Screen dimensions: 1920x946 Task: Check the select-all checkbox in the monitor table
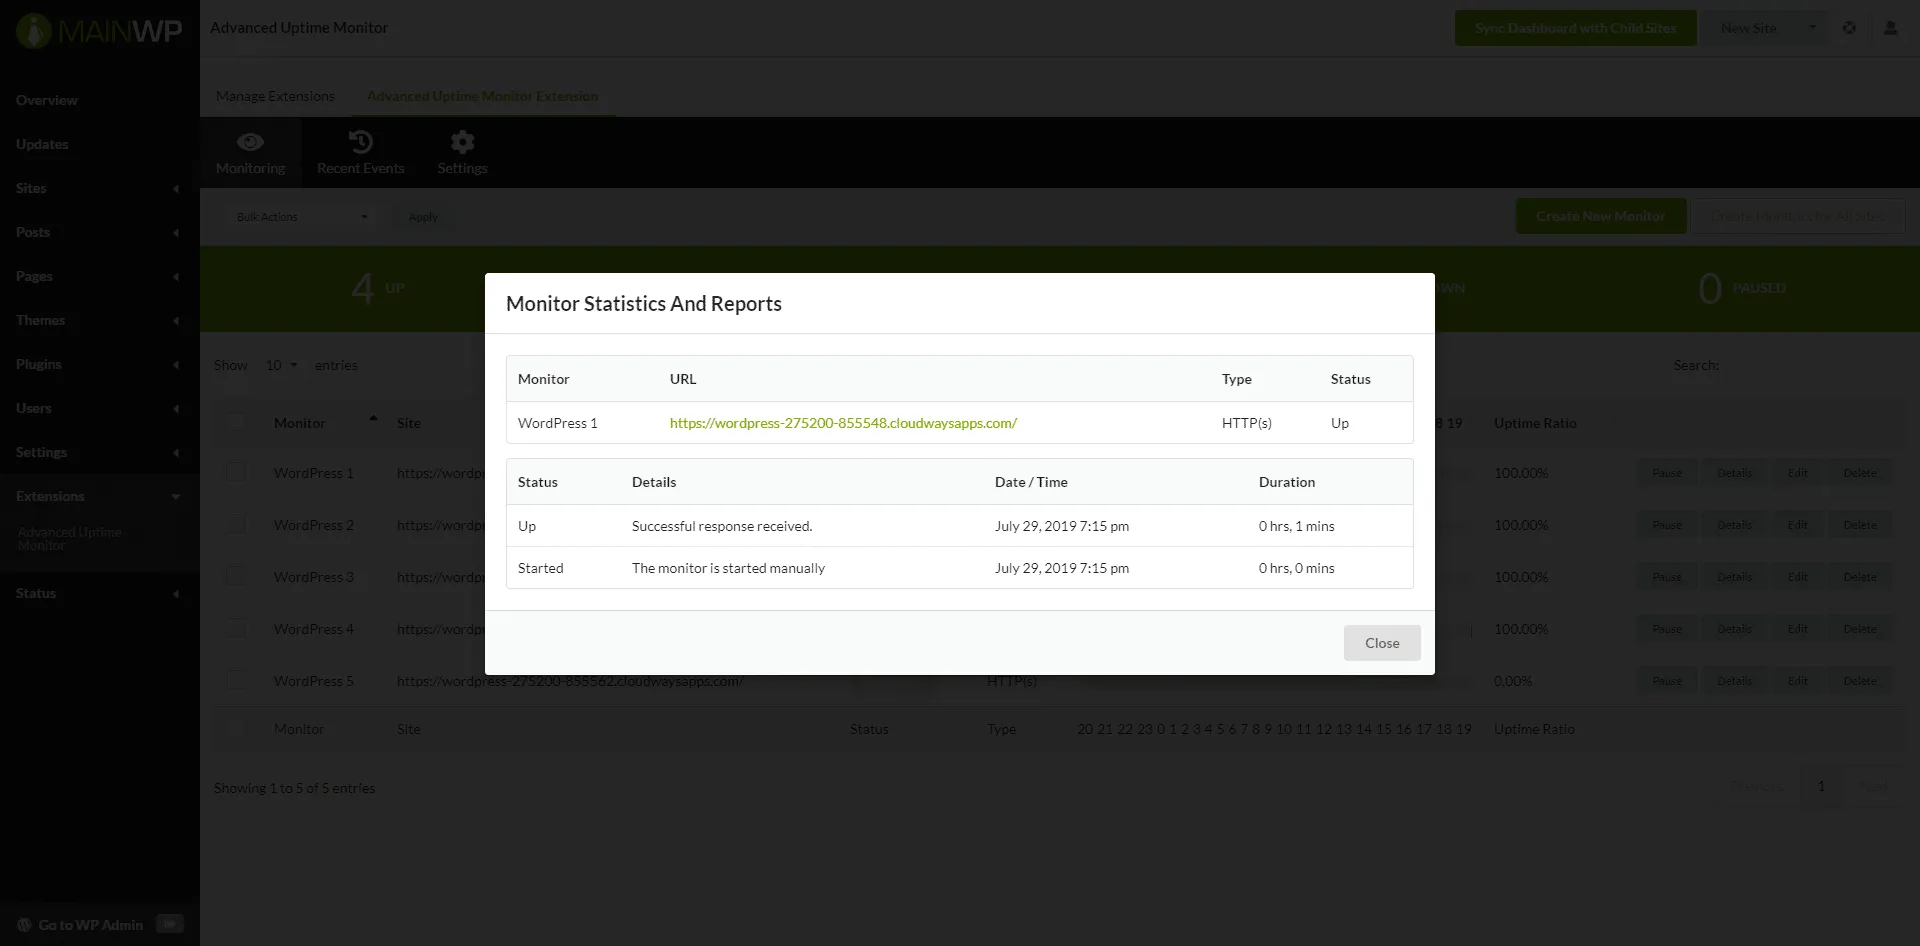point(236,421)
